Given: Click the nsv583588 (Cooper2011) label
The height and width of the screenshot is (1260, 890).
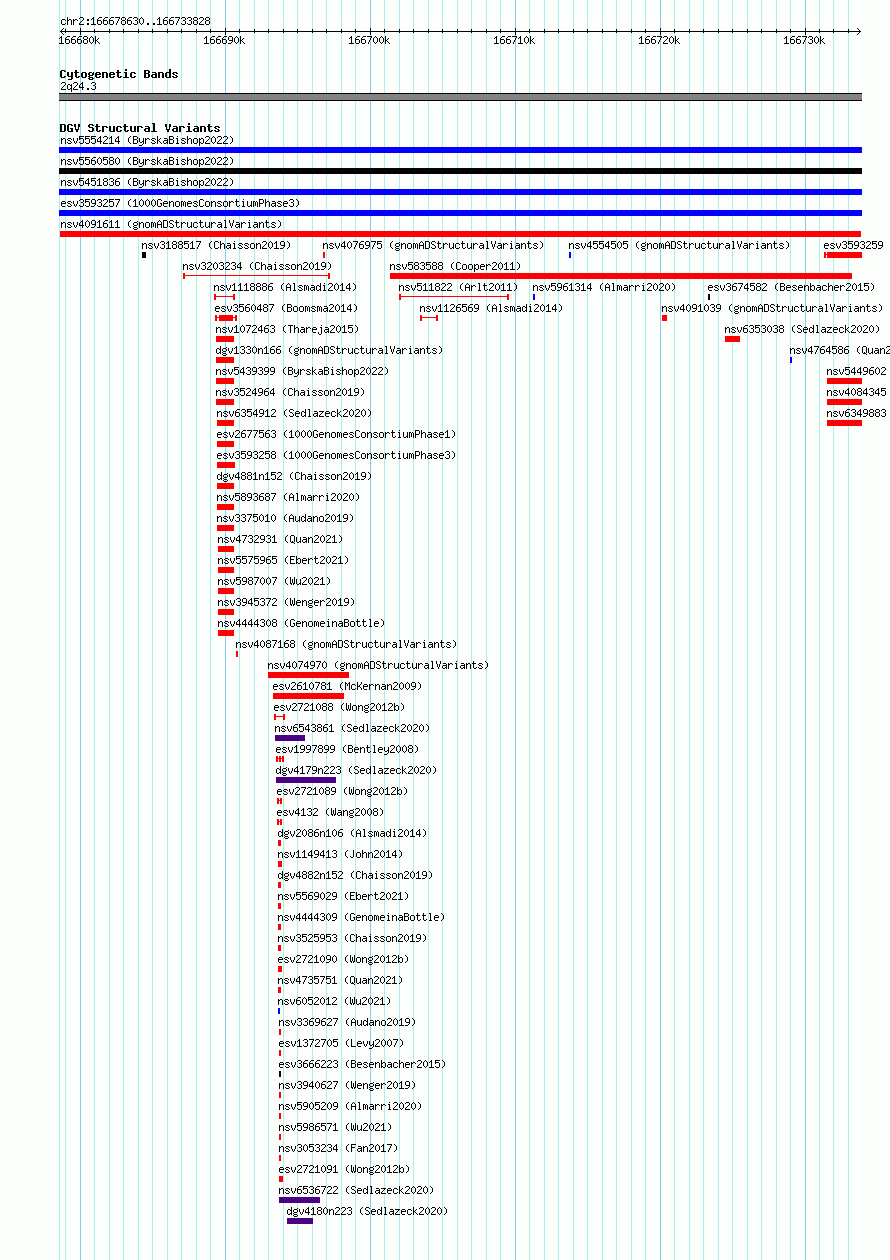Looking at the screenshot, I should point(455,266).
